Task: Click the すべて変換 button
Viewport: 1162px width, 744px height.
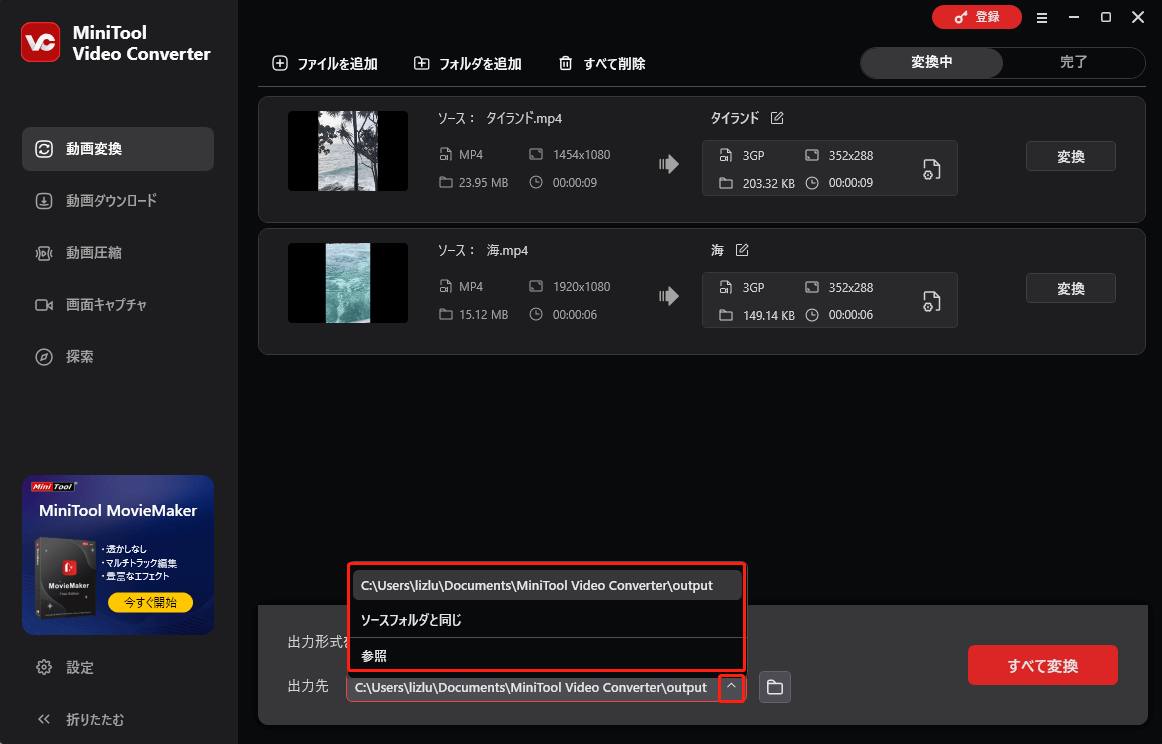Action: 1043,665
